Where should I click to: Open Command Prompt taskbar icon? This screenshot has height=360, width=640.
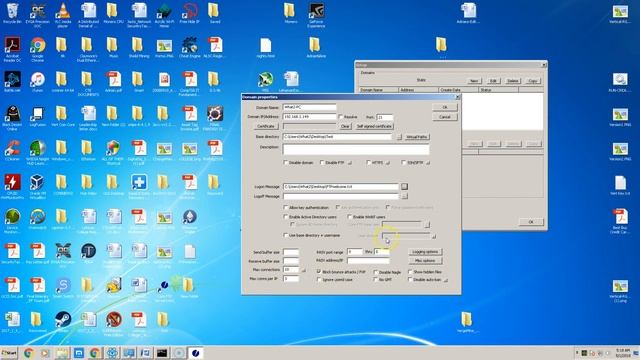[x=162, y=353]
